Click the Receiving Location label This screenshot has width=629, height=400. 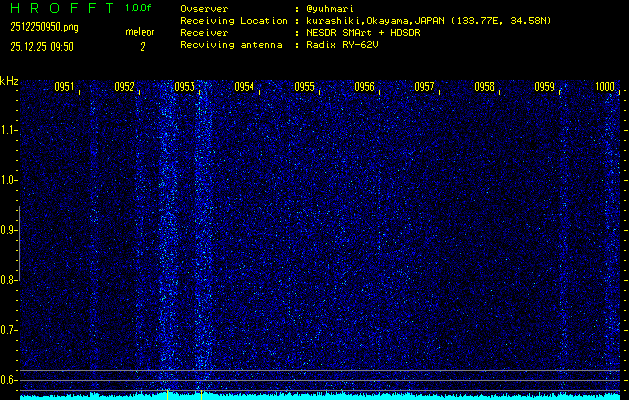click(234, 21)
